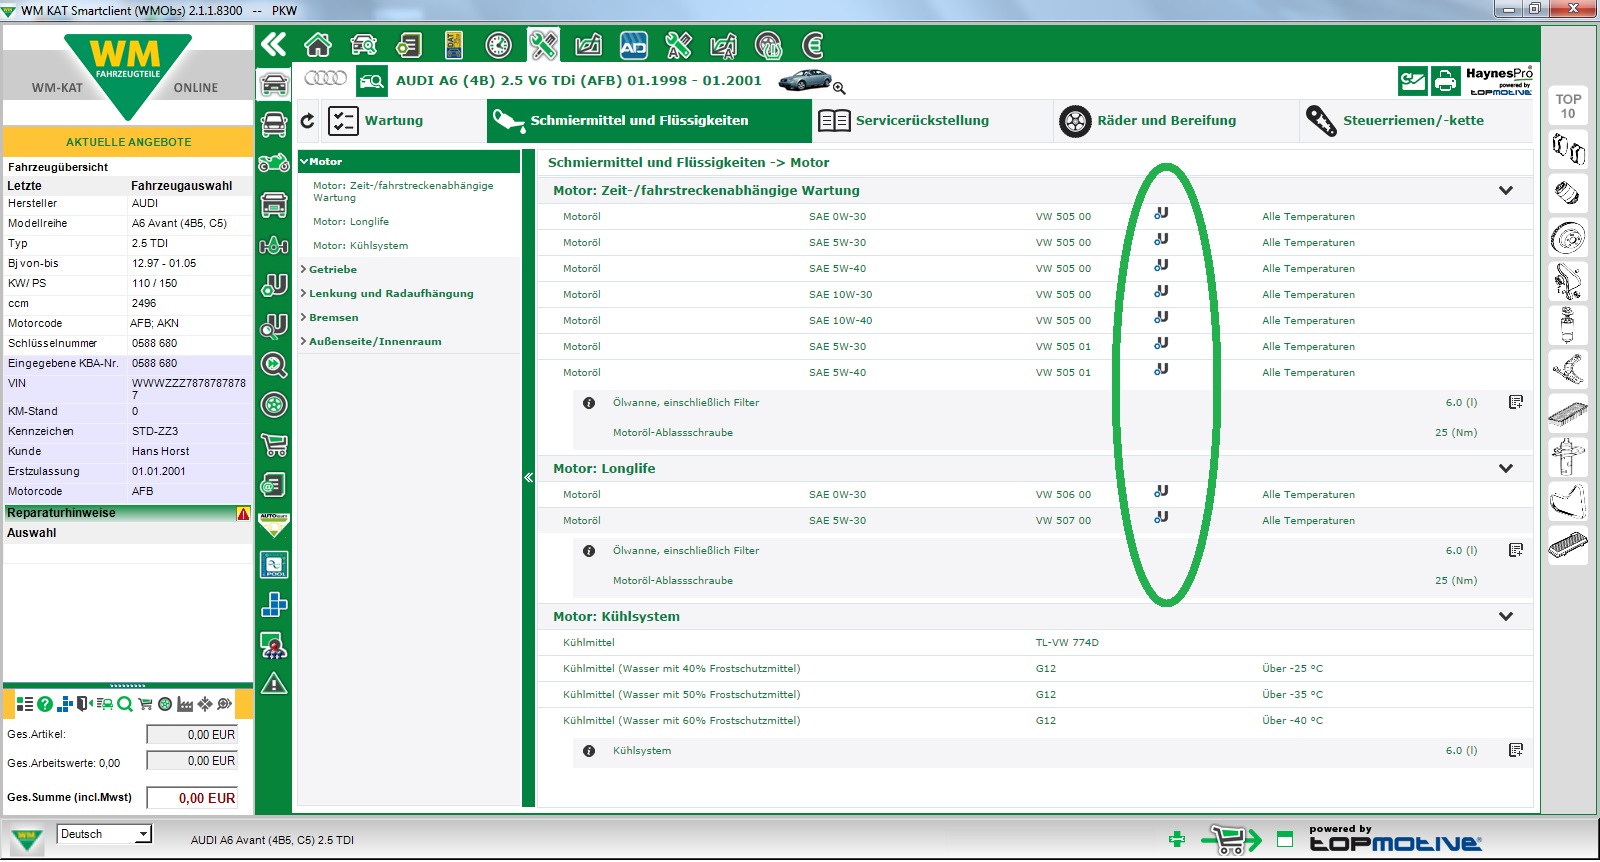Screen dimensions: 1600x862
Task: Open brake pads parts icon
Action: 1568,150
